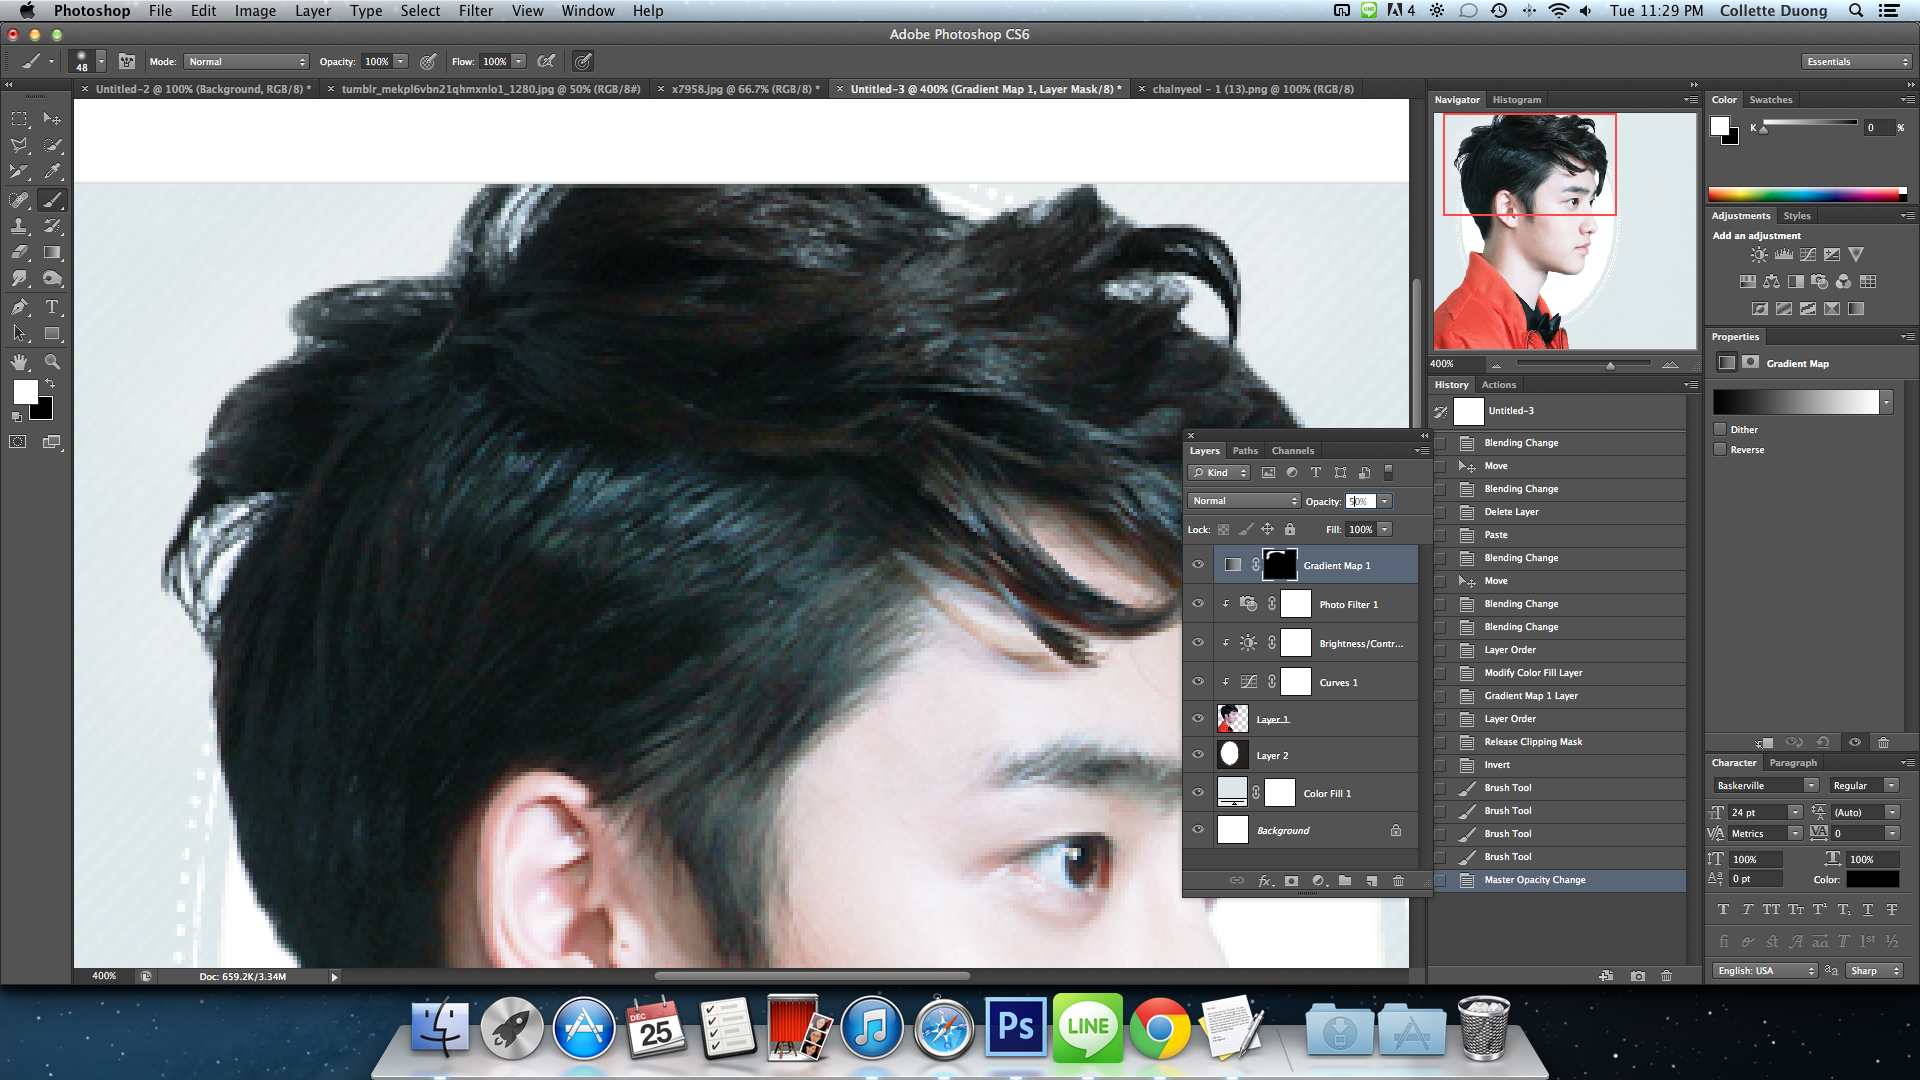Click the add layer mask icon
The width and height of the screenshot is (1920, 1080).
tap(1291, 881)
